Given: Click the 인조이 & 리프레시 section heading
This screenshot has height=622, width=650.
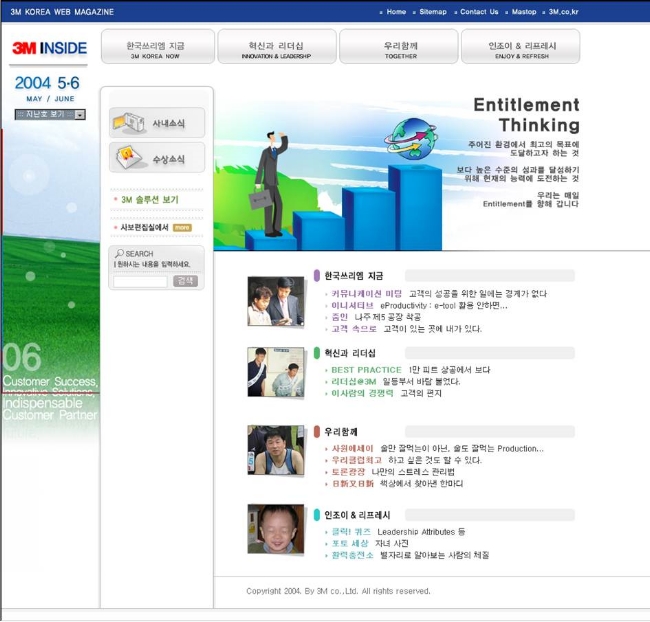Looking at the screenshot, I should click(x=357, y=515).
